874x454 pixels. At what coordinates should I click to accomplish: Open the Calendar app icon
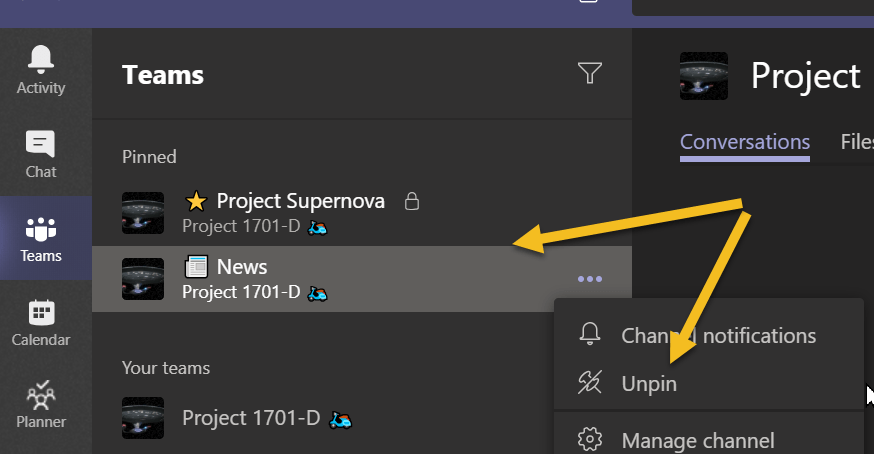click(41, 322)
